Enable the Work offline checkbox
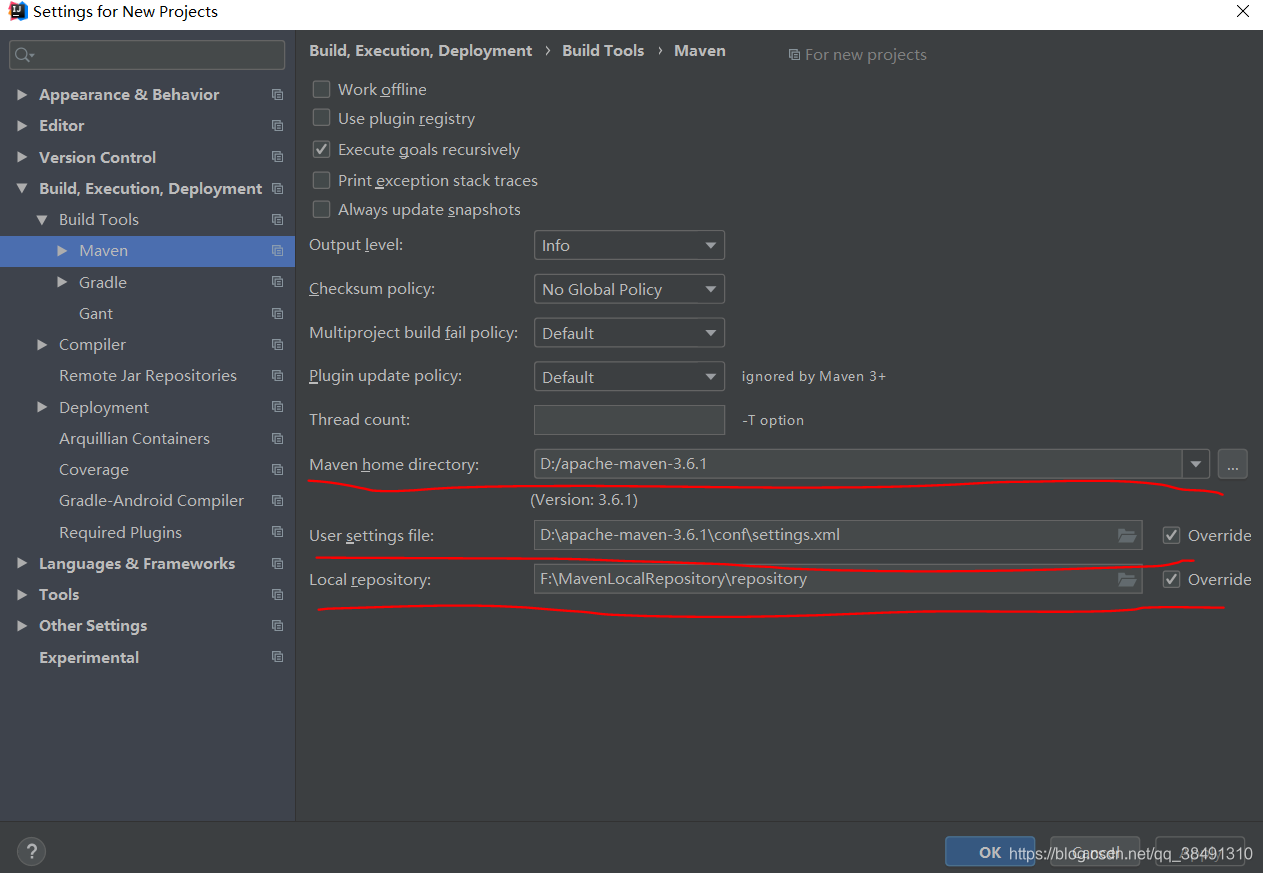Image resolution: width=1263 pixels, height=873 pixels. pos(321,89)
